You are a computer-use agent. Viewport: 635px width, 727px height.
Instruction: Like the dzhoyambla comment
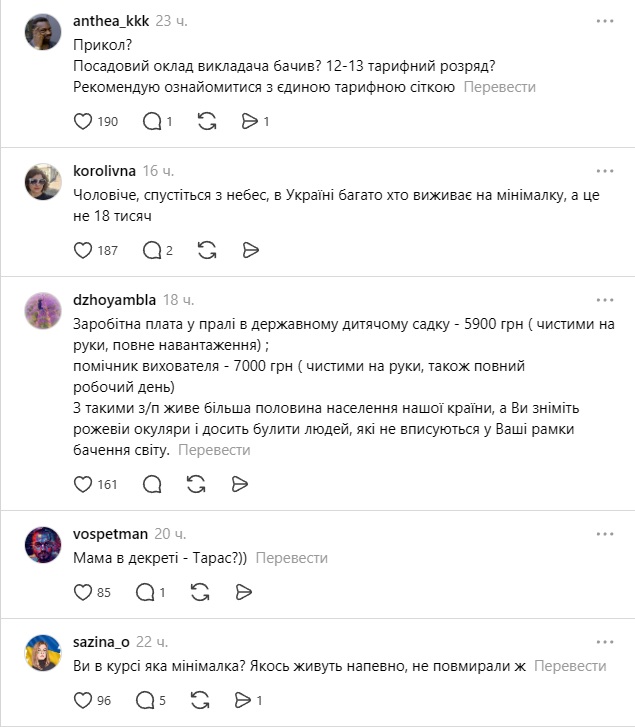pos(84,484)
